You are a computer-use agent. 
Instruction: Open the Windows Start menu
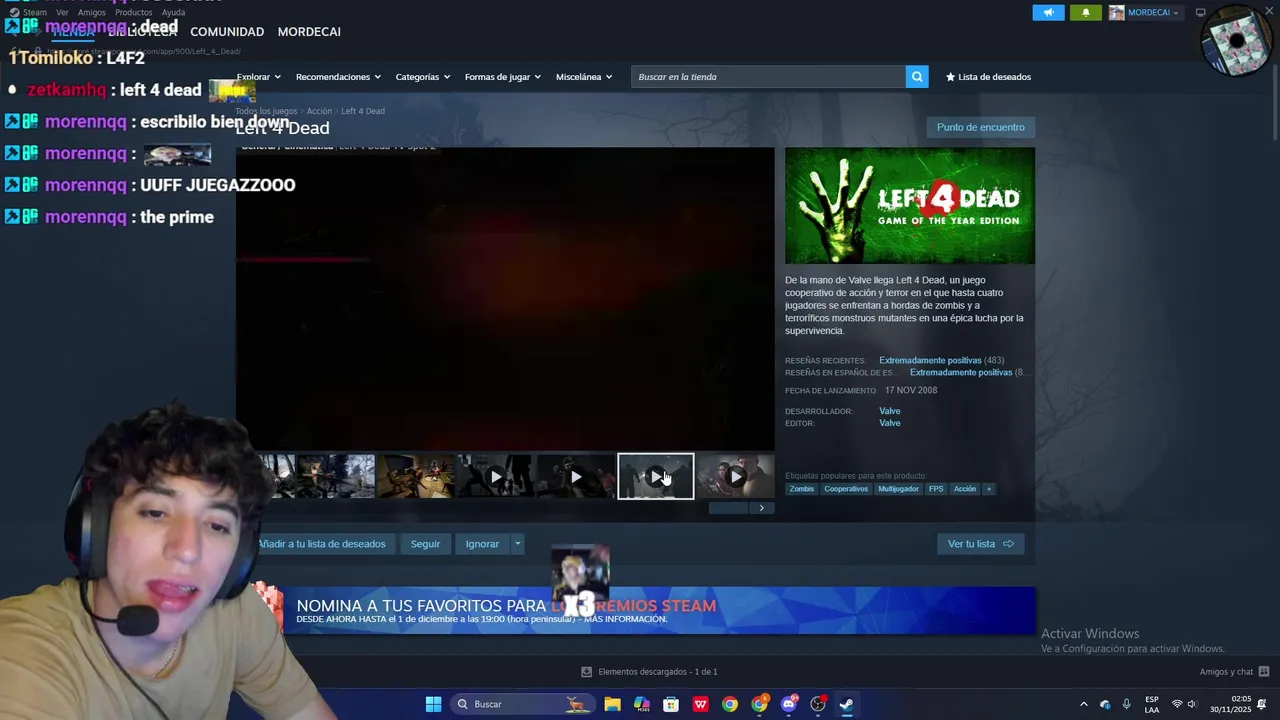[433, 704]
